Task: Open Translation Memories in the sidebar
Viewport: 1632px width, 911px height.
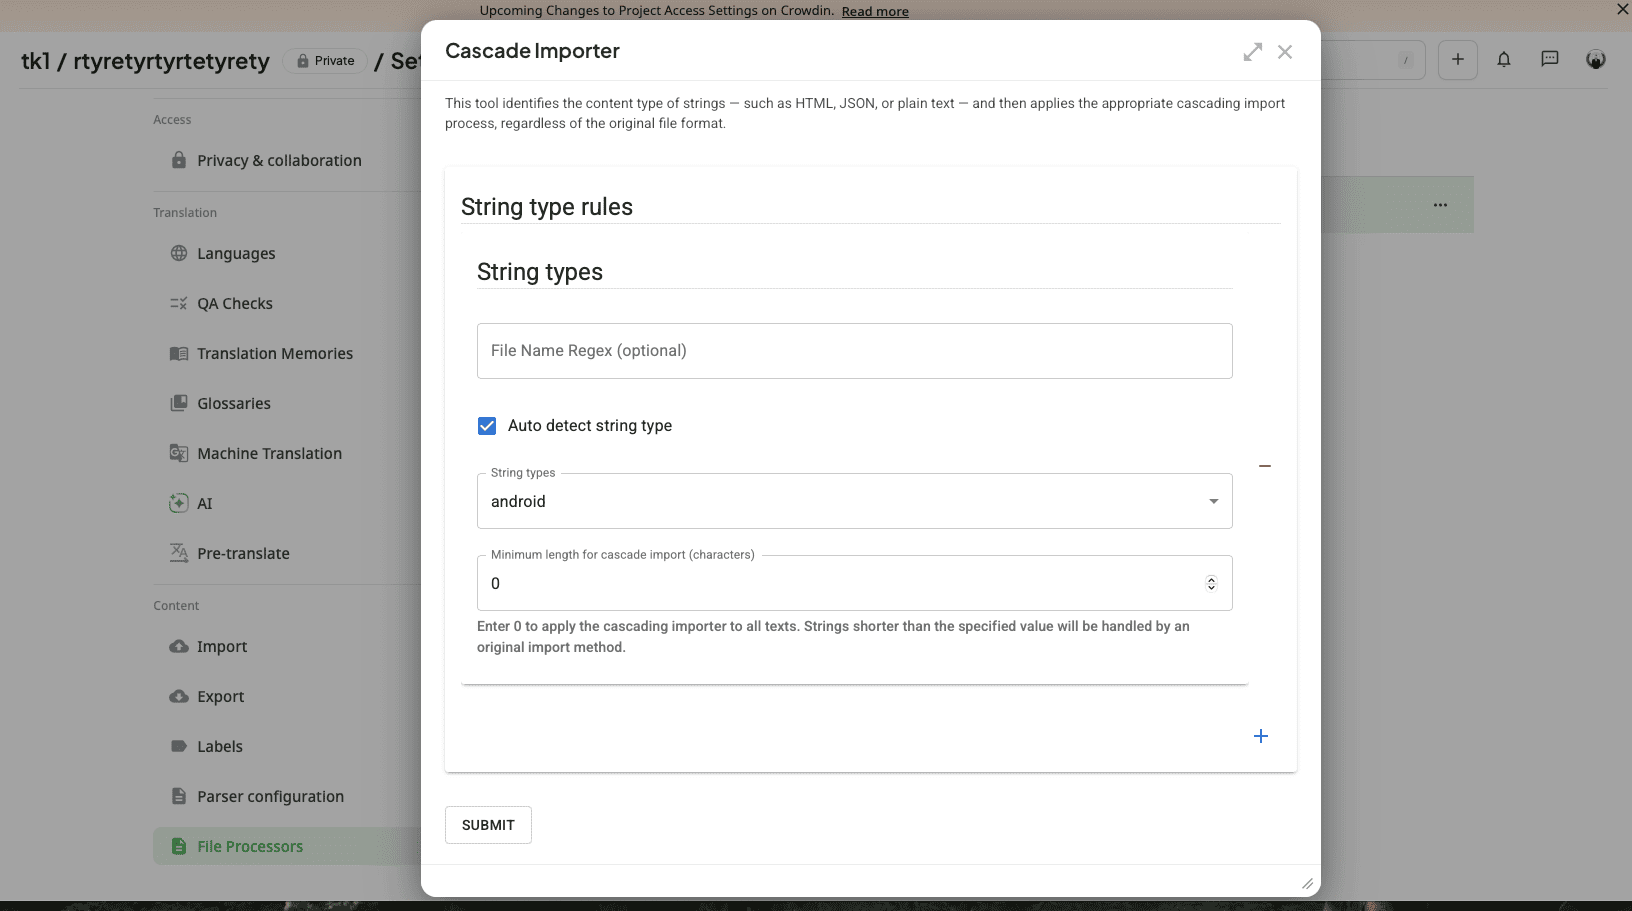Action: (275, 353)
